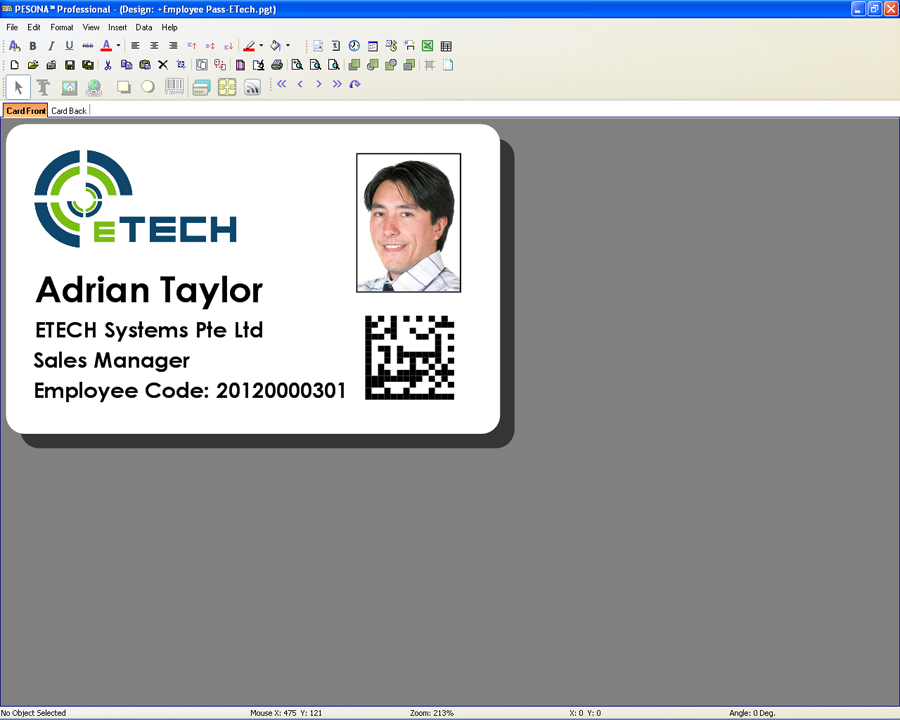Click the Print icon
Screen dimensions: 900x720
(277, 65)
